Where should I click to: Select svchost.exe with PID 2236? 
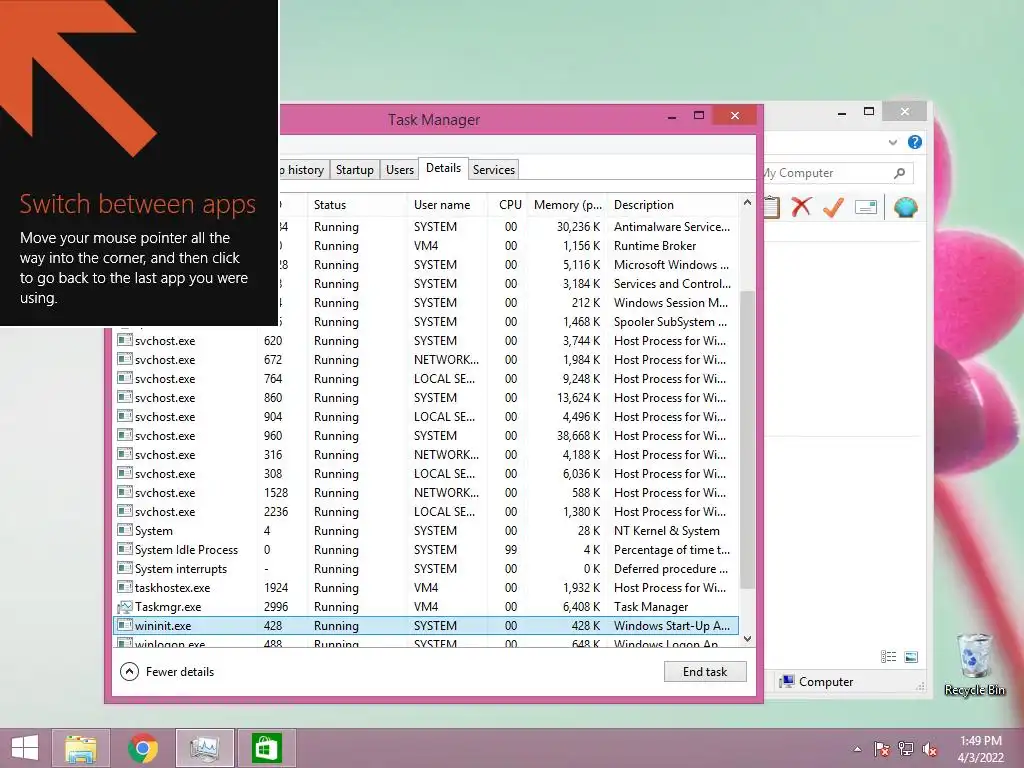click(426, 512)
